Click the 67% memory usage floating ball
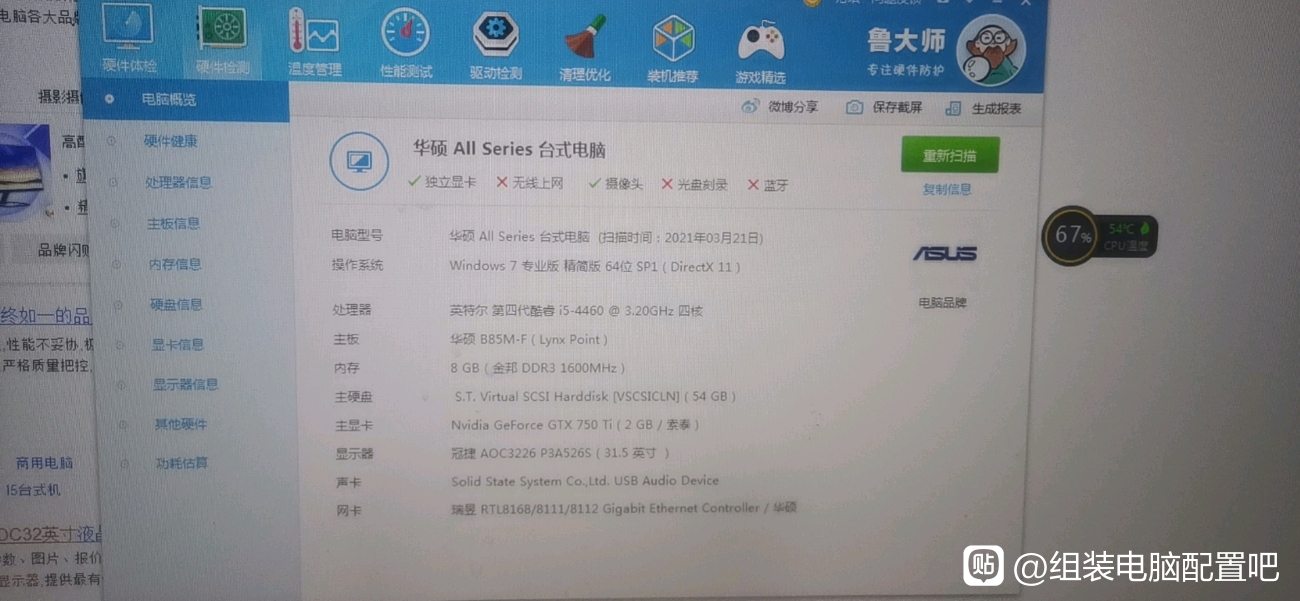The image size is (1300, 601). point(1070,236)
